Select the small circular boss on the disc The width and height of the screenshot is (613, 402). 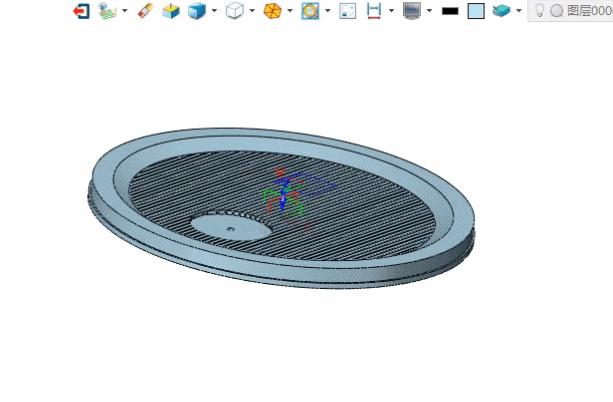pos(231,227)
